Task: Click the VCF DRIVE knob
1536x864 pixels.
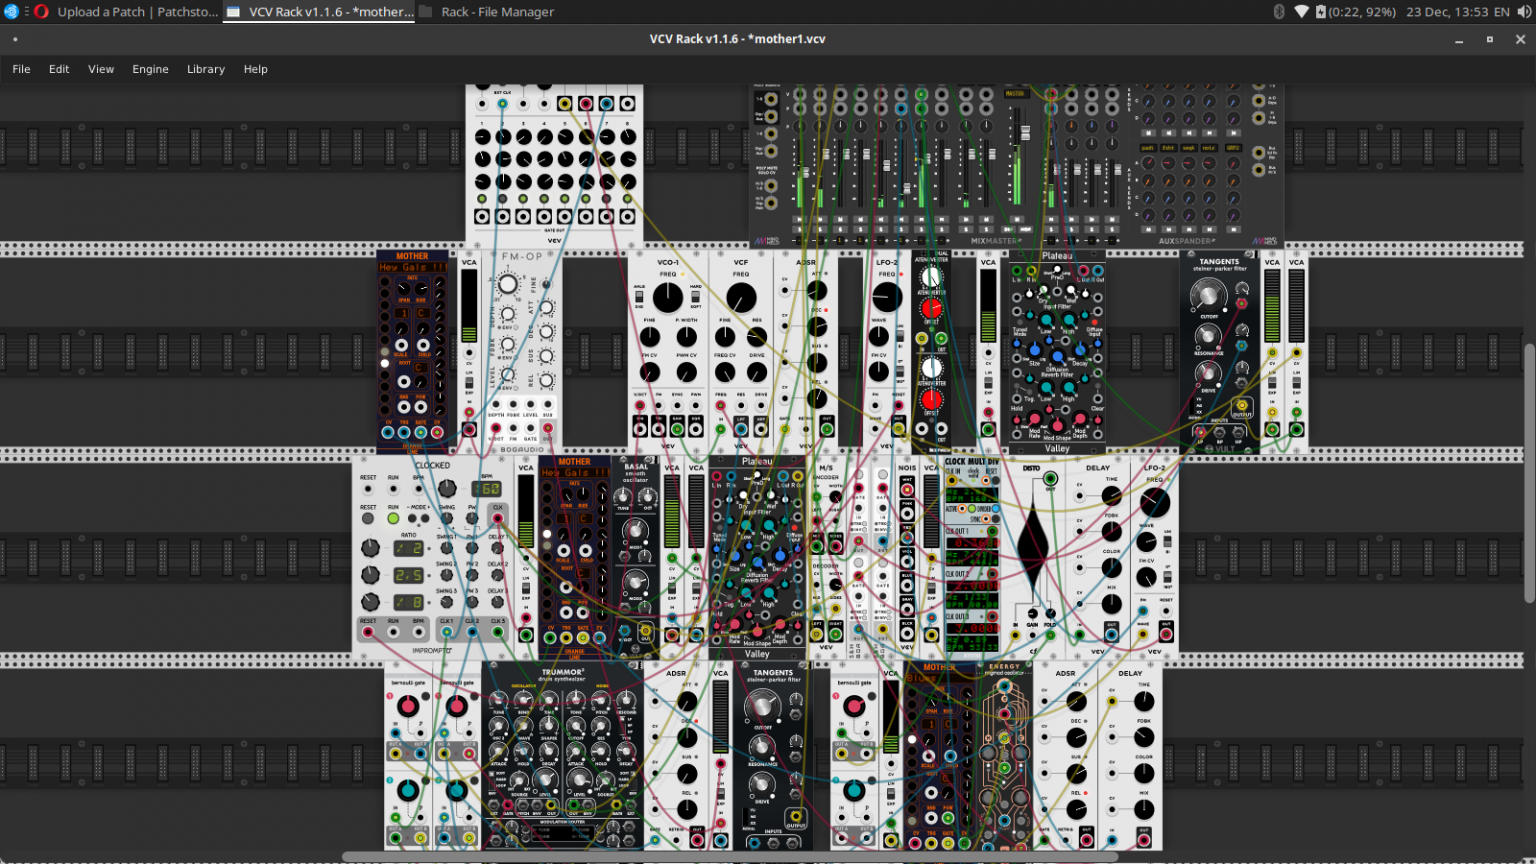Action: click(757, 372)
